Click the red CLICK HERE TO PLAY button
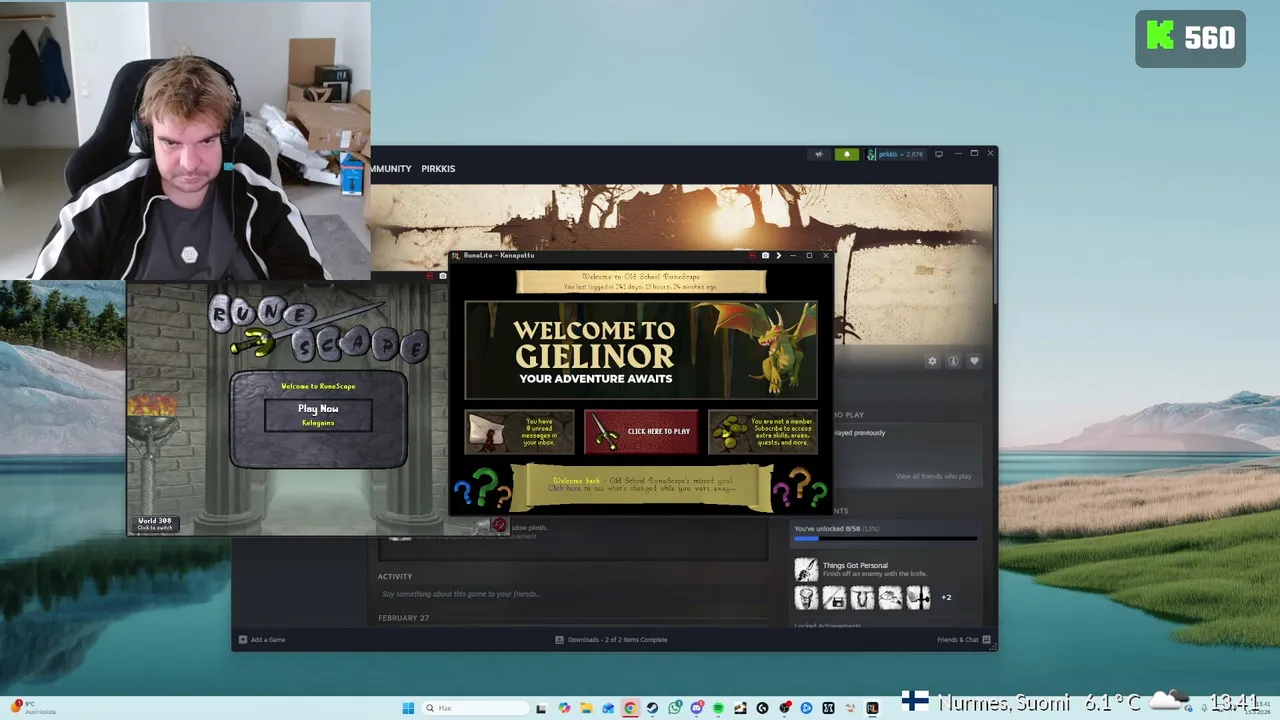Viewport: 1280px width, 720px height. click(x=641, y=431)
